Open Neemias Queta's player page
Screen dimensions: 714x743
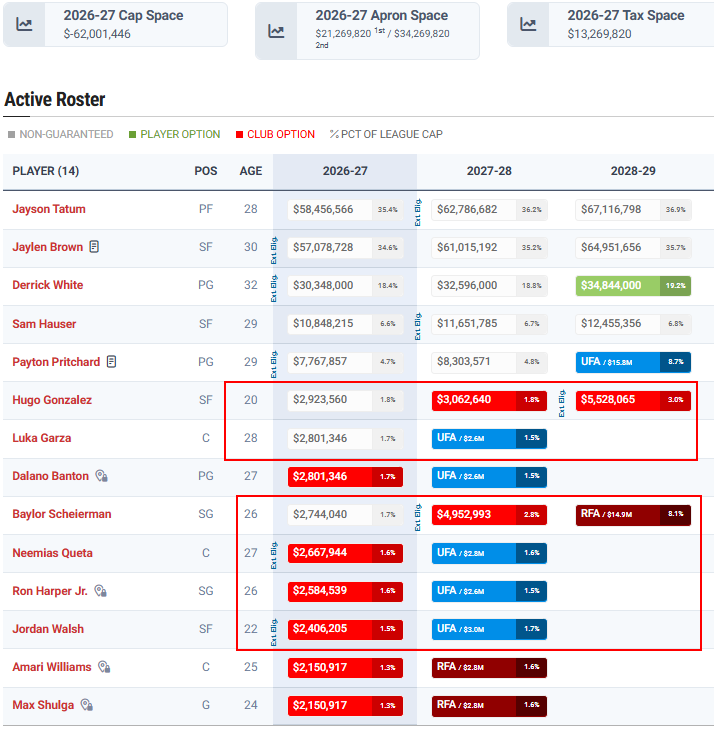[x=52, y=553]
